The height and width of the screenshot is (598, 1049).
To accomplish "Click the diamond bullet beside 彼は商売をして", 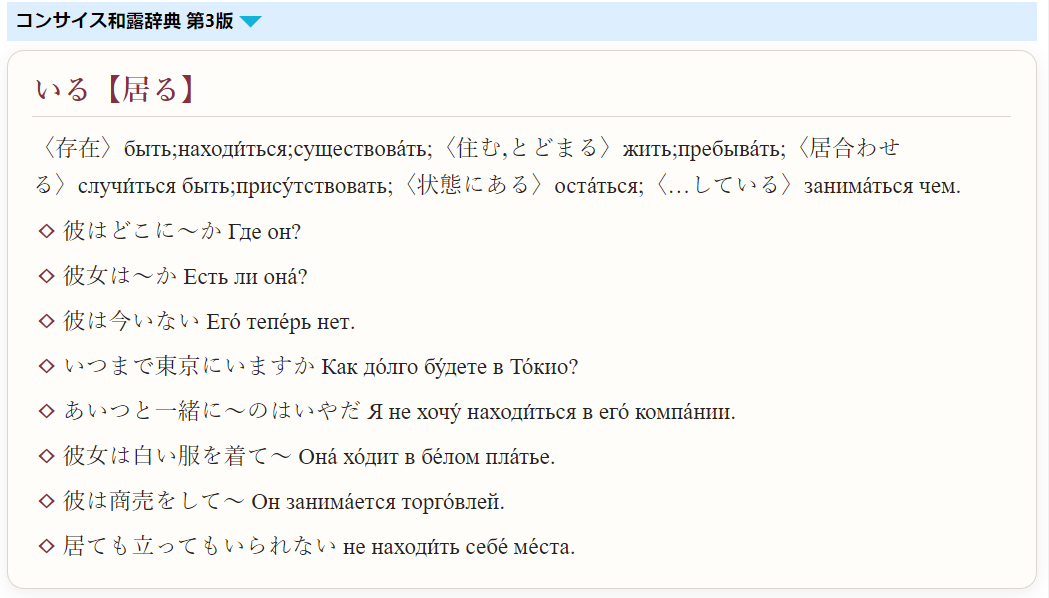I will 46,501.
